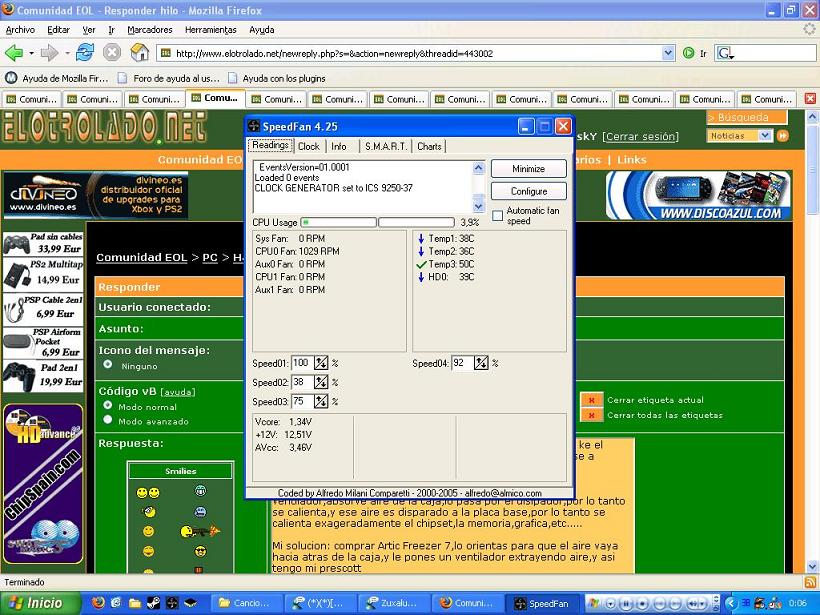Click the Speed02 up/down spinner
Image resolution: width=820 pixels, height=615 pixels.
[321, 382]
